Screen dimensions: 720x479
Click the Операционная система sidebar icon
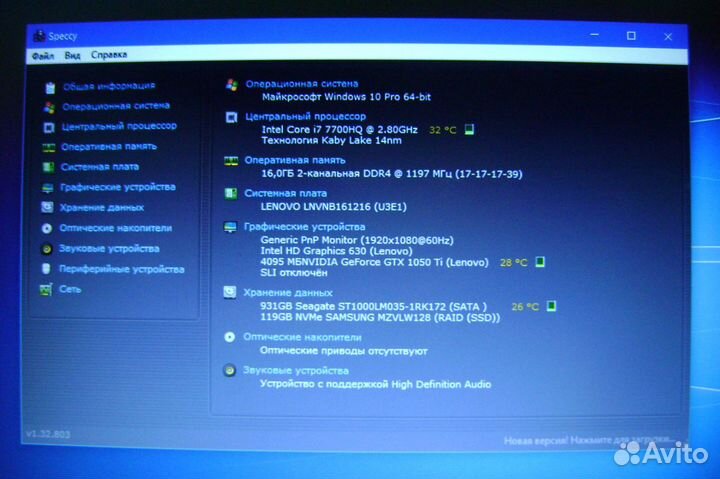[x=49, y=107]
